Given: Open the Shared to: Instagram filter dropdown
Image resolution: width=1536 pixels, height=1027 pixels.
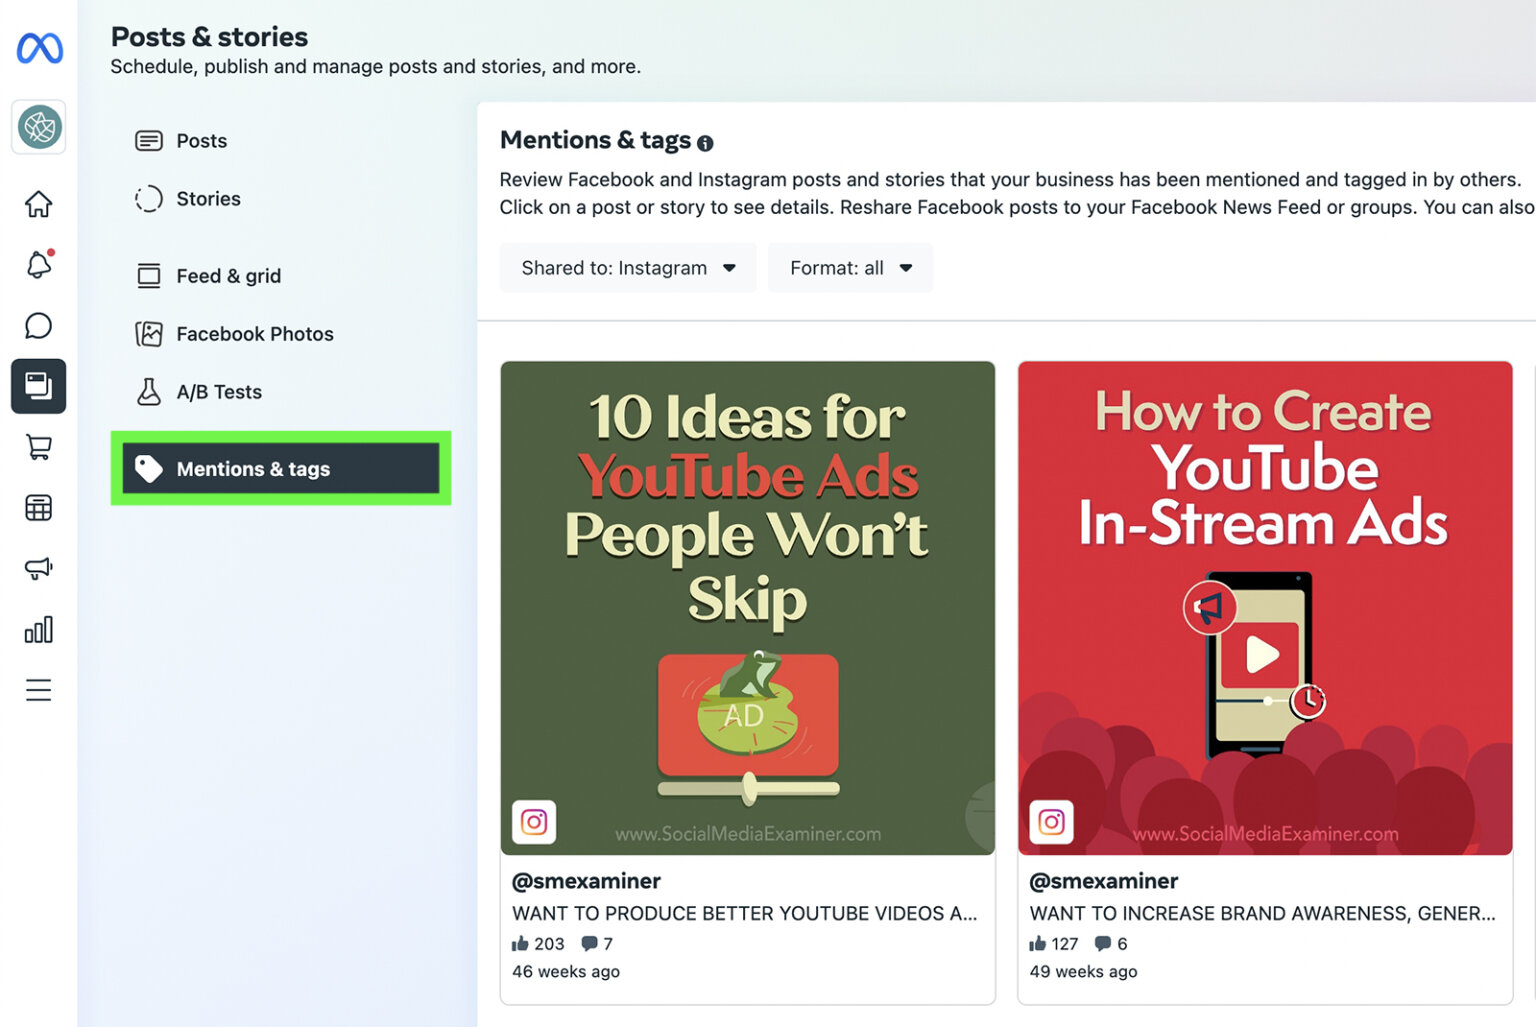Looking at the screenshot, I should tap(627, 267).
